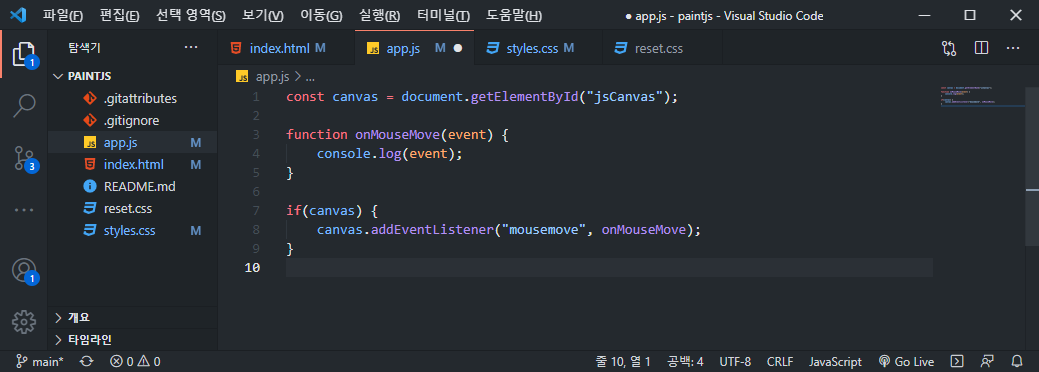The height and width of the screenshot is (372, 1039).
Task: Place cursor on empty line 10
Action: click(x=609, y=268)
